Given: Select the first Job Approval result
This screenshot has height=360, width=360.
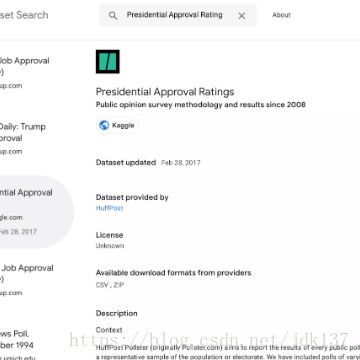Looking at the screenshot, I should [x=25, y=73].
